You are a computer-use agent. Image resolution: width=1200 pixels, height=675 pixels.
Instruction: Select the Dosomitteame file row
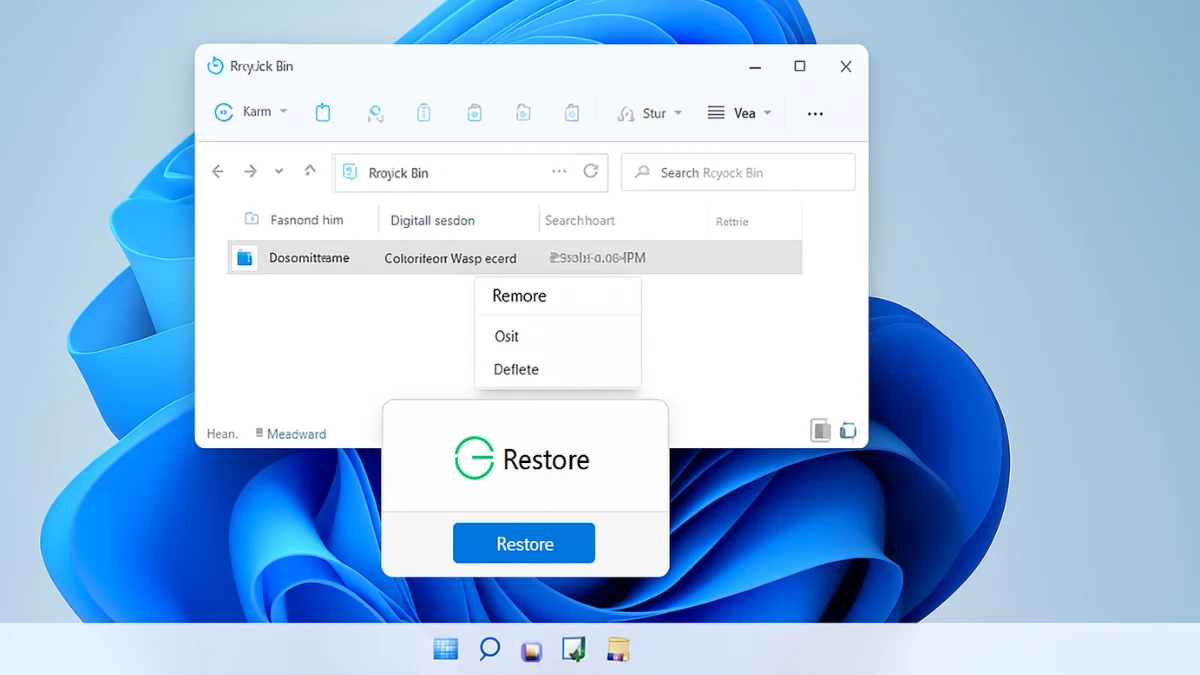pos(515,257)
